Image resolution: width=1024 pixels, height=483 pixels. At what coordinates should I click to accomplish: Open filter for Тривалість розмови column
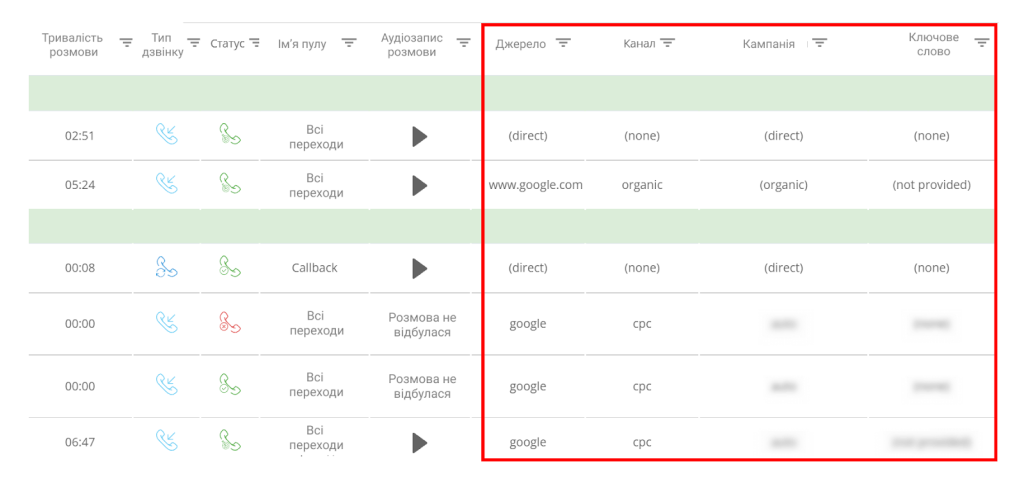pyautogui.click(x=126, y=44)
